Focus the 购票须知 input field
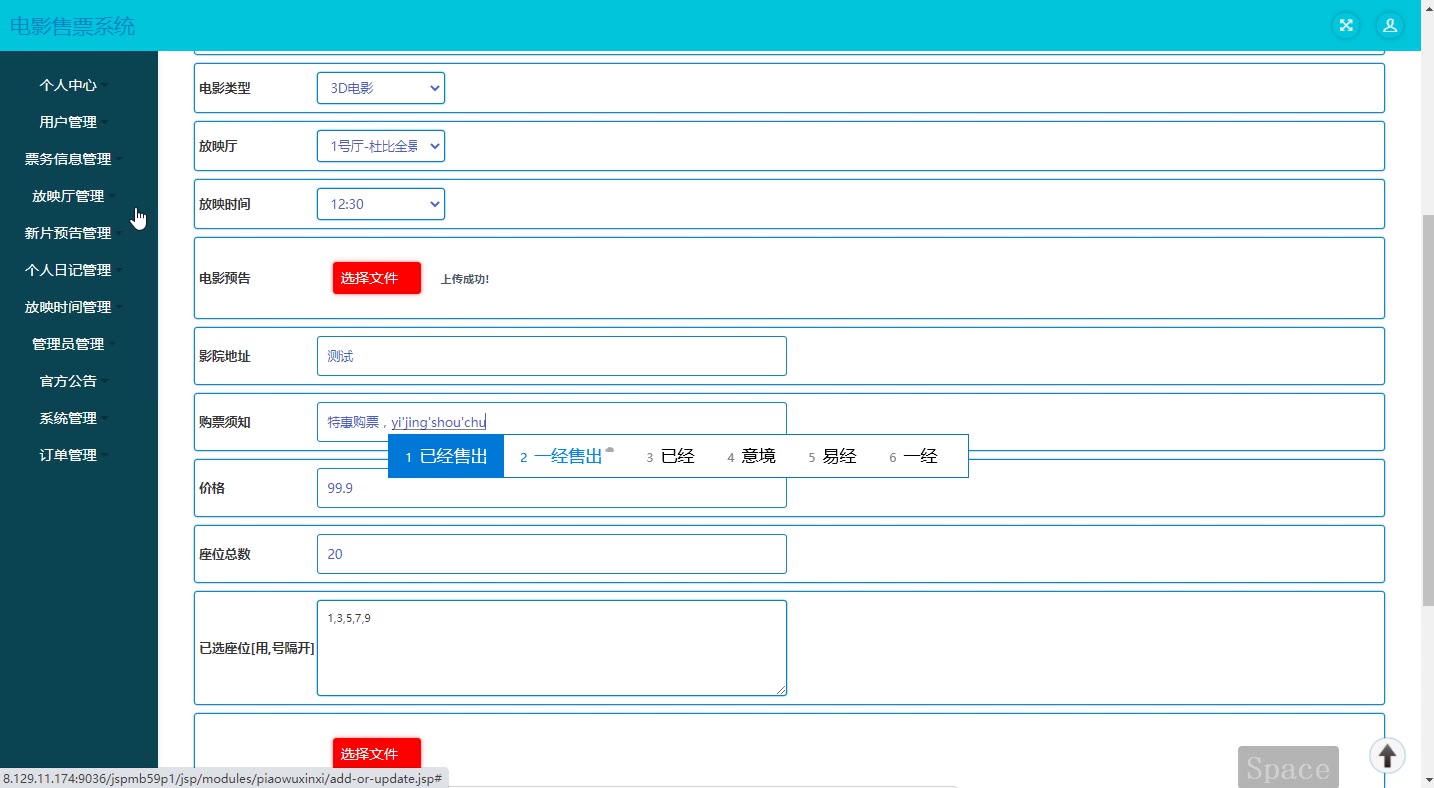Screen dimensions: 1434x788 tap(552, 422)
